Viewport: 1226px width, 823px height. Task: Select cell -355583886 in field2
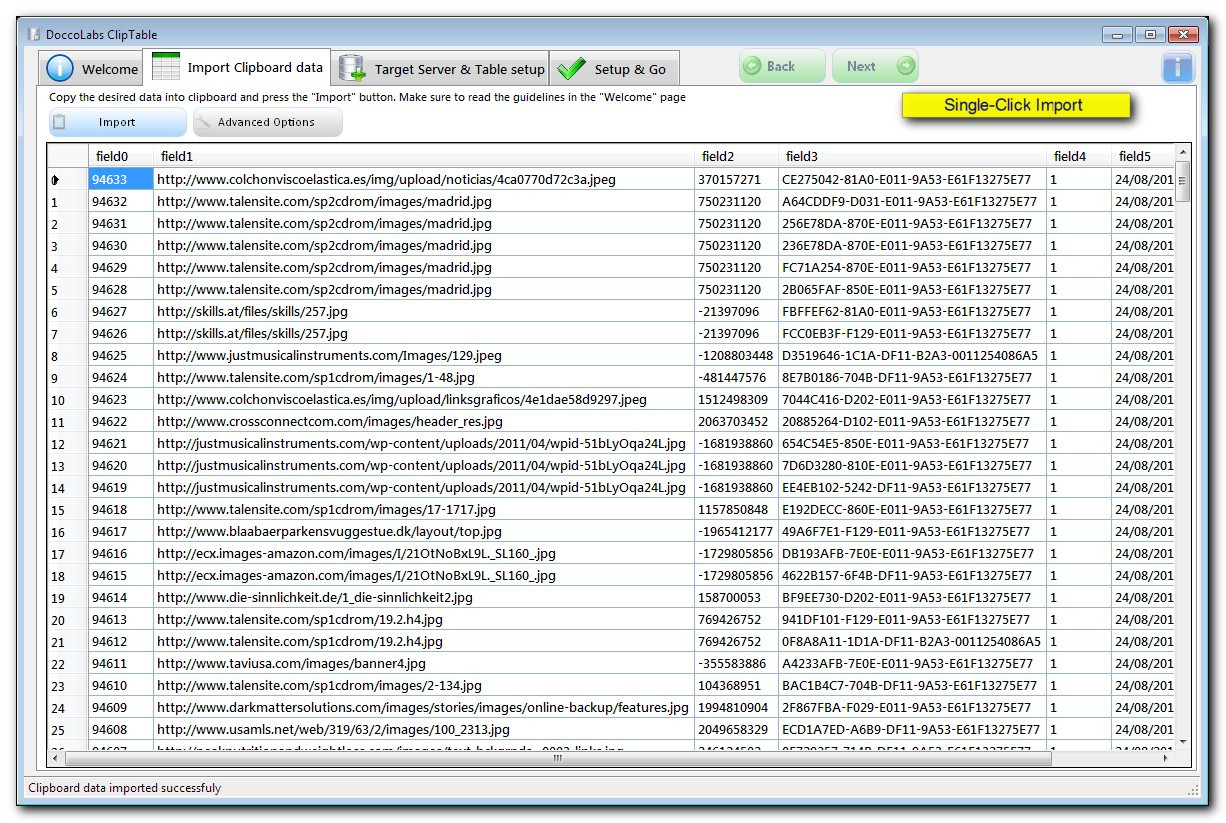[x=737, y=663]
